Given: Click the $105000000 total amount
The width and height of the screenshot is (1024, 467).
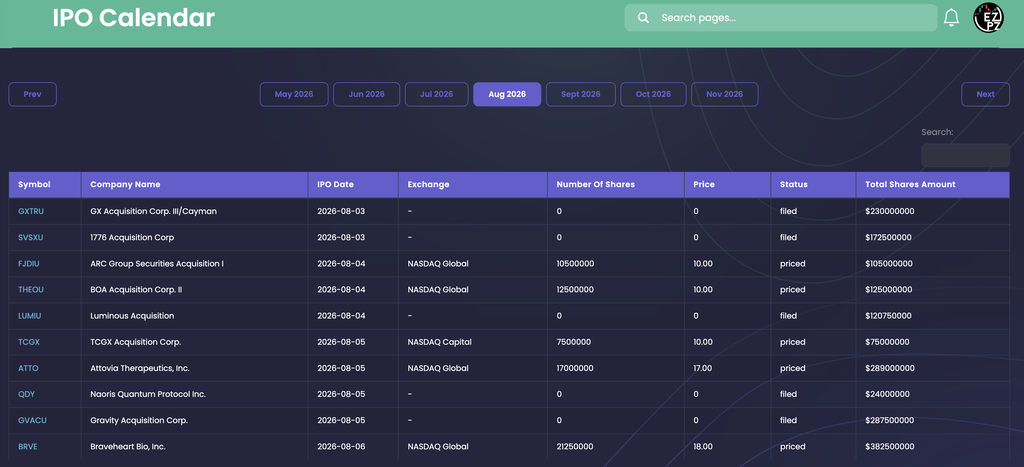Looking at the screenshot, I should 889,264.
